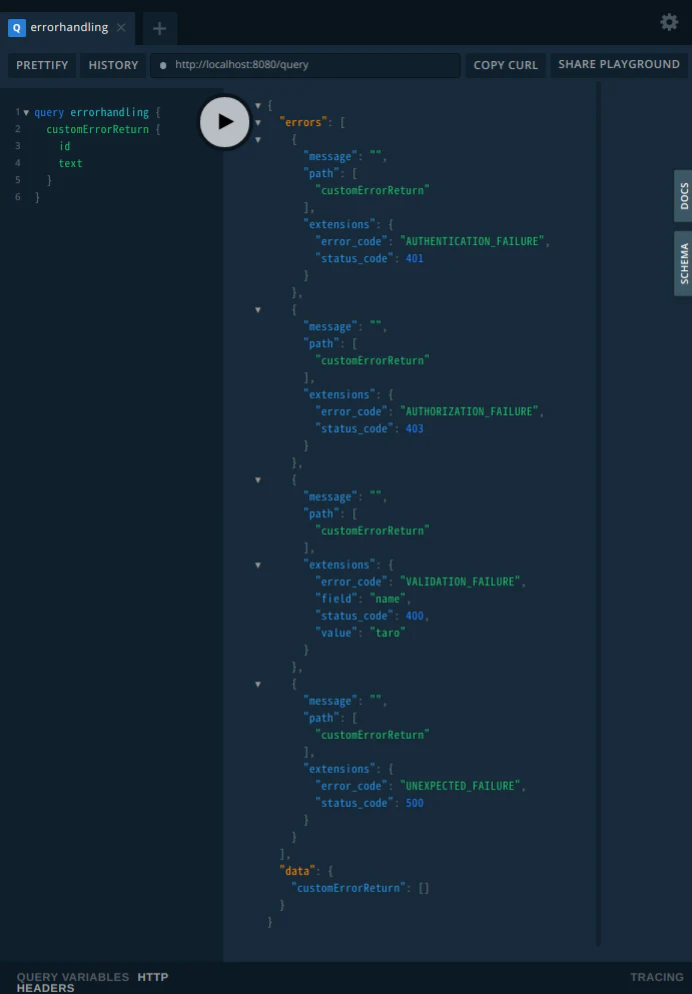Viewport: 692px width, 994px height.
Task: Collapse the query errorhandling block on line 1
Action: pos(26,113)
